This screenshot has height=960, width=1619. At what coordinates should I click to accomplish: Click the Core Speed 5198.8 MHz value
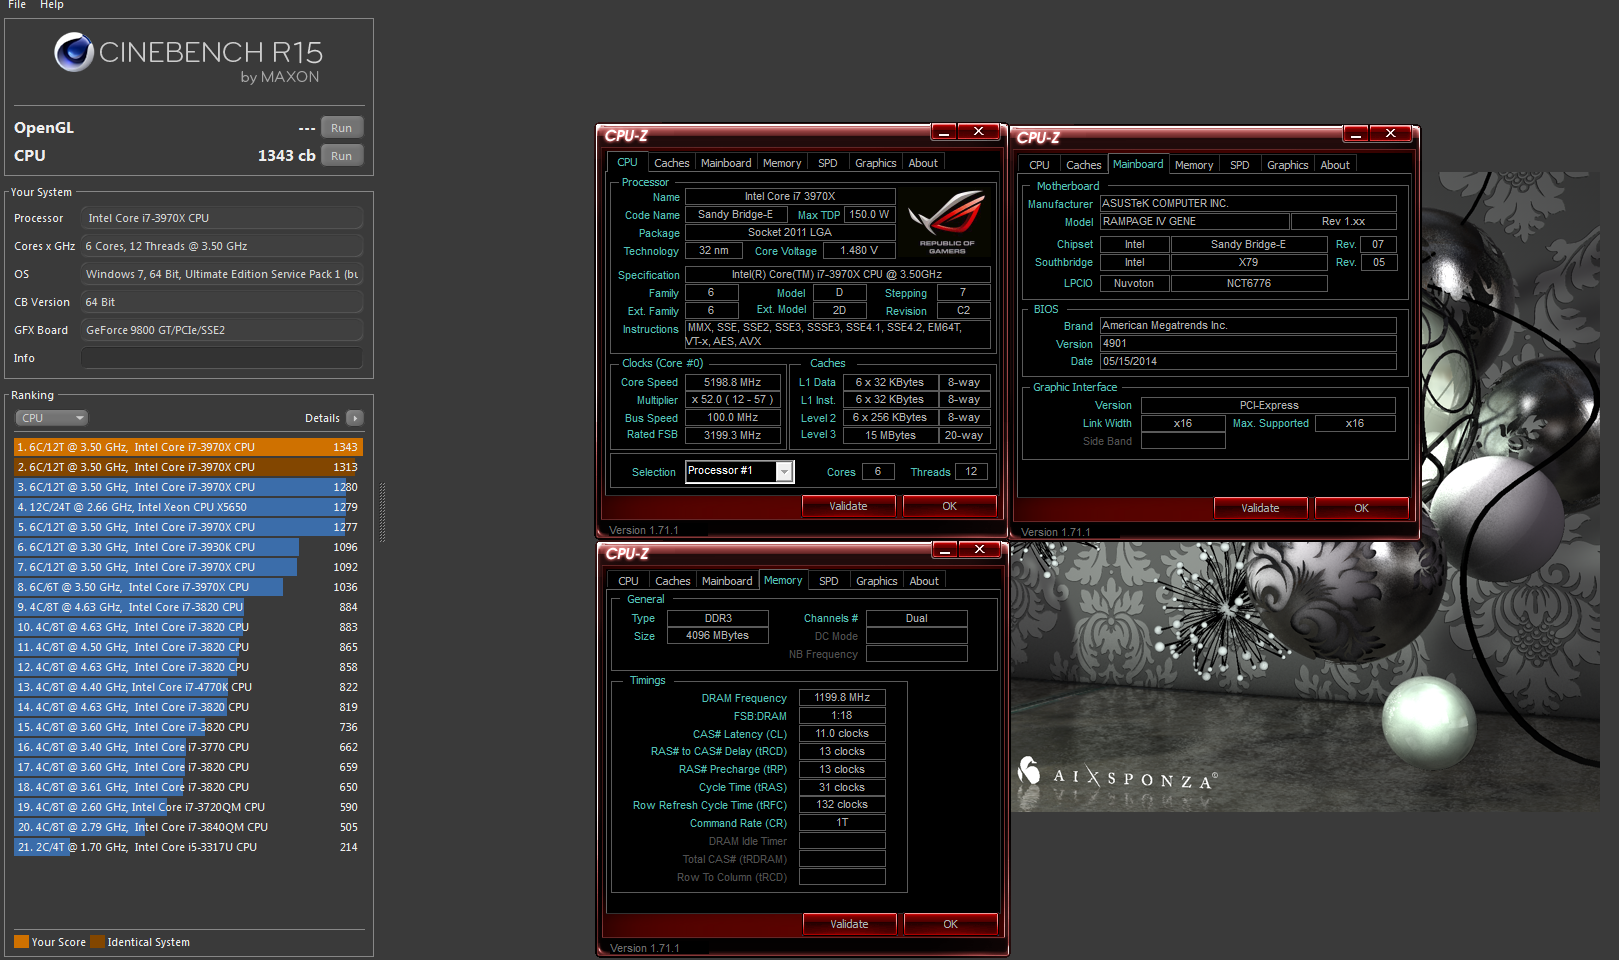(732, 382)
